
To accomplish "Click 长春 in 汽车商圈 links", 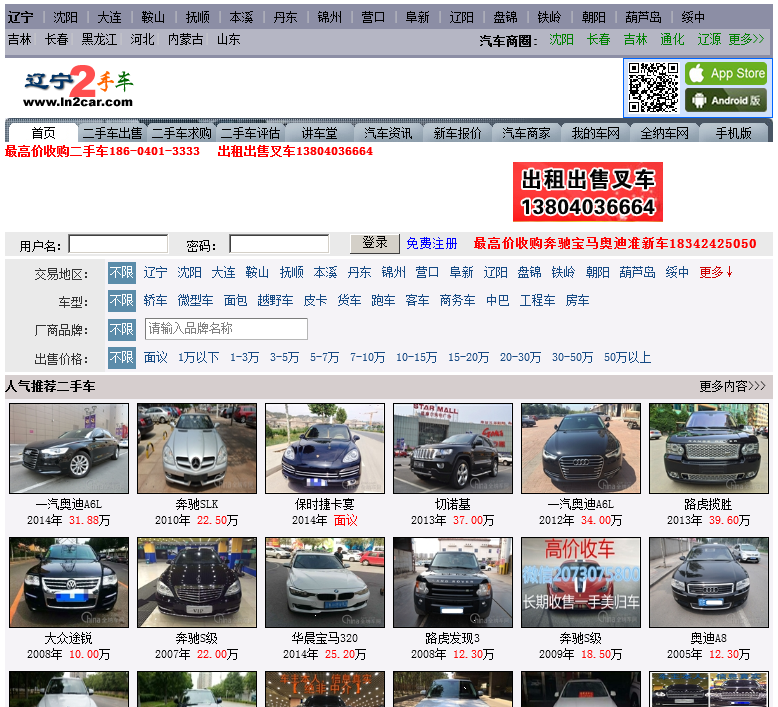I will click(x=598, y=39).
